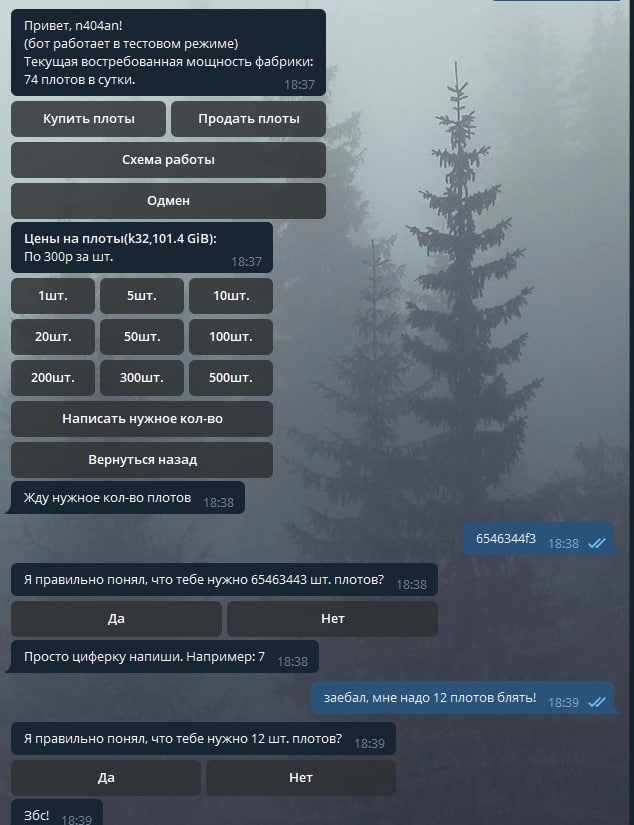Select the "200шт." quantity button
634x825 pixels.
[x=53, y=378]
